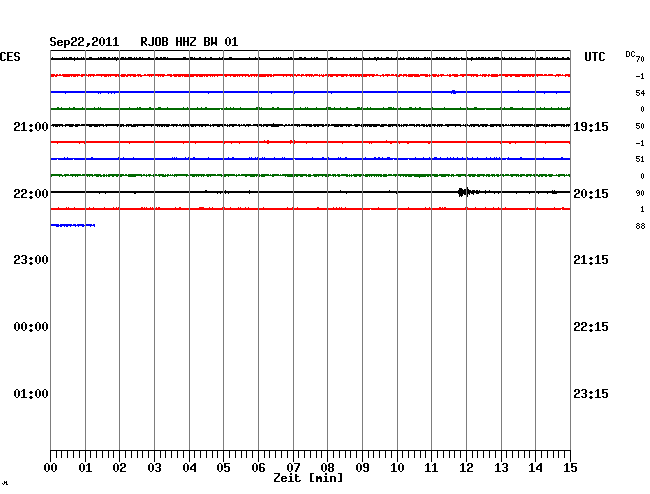Click the seismic event burst on the 22:00 trace
650x494 pixels.
pyautogui.click(x=465, y=192)
